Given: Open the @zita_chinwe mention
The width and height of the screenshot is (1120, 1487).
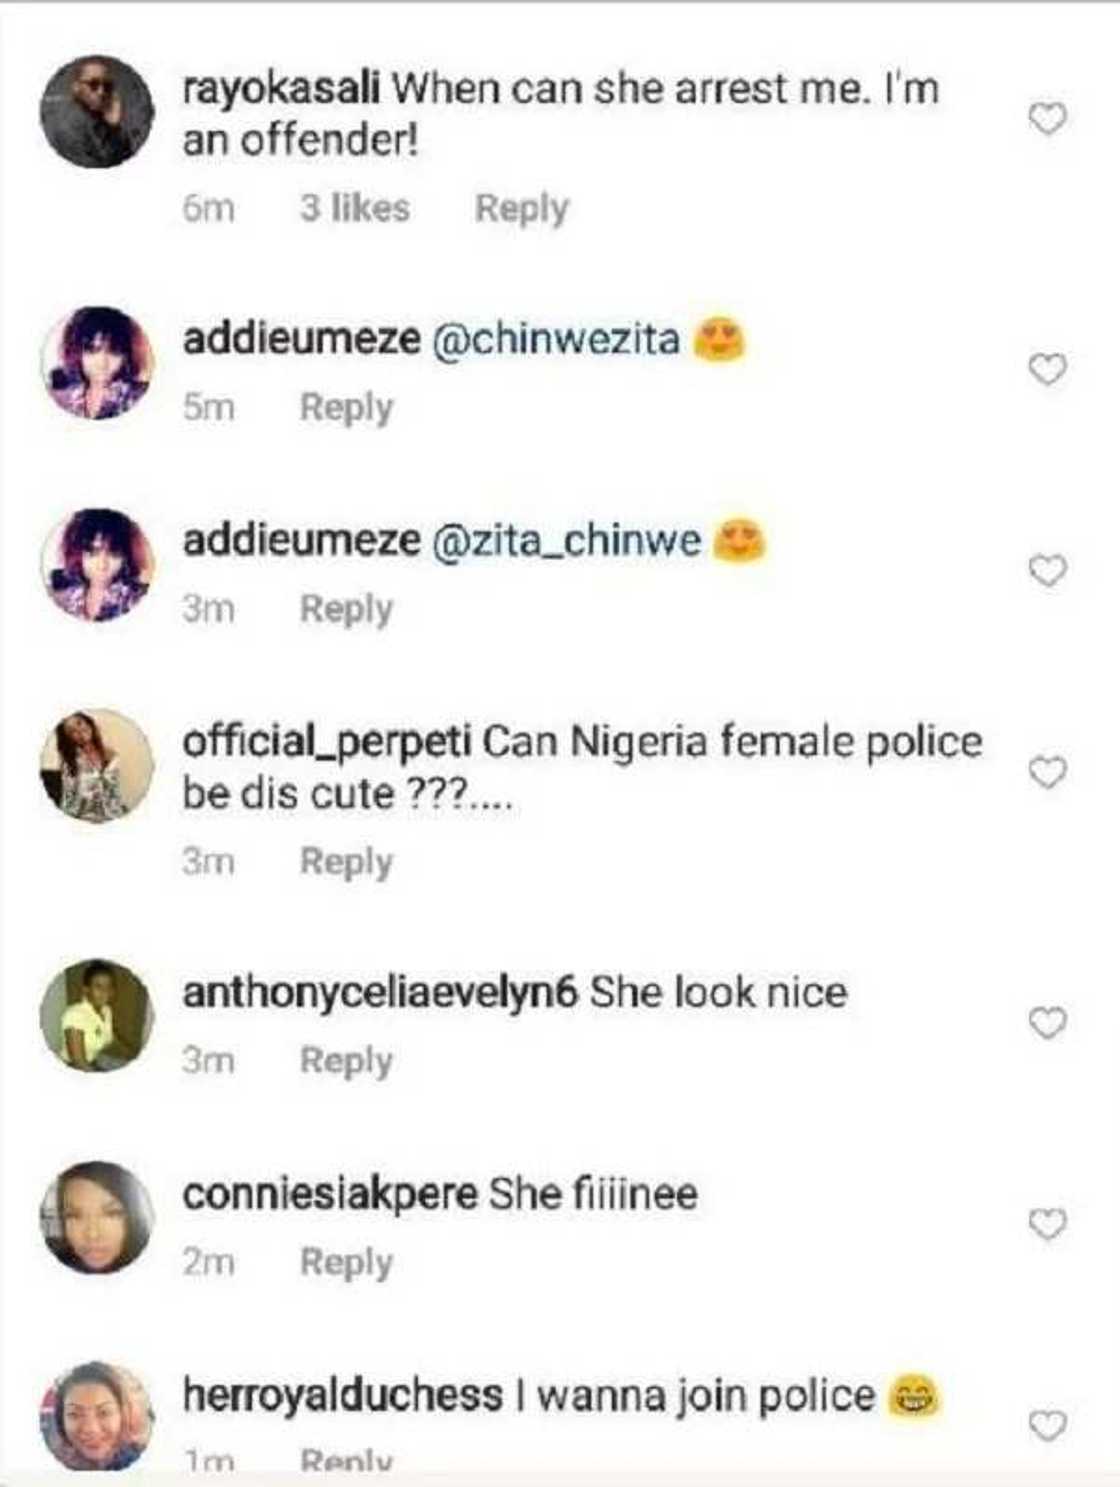Looking at the screenshot, I should pyautogui.click(x=566, y=541).
